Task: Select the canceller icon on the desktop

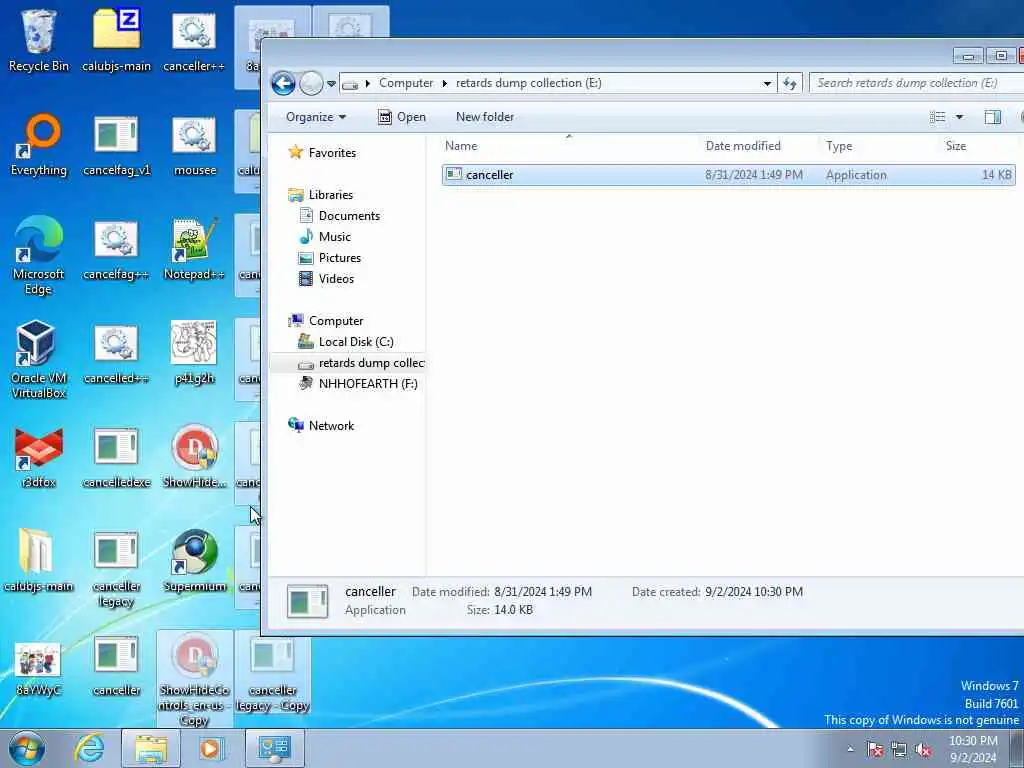Action: [x=116, y=666]
